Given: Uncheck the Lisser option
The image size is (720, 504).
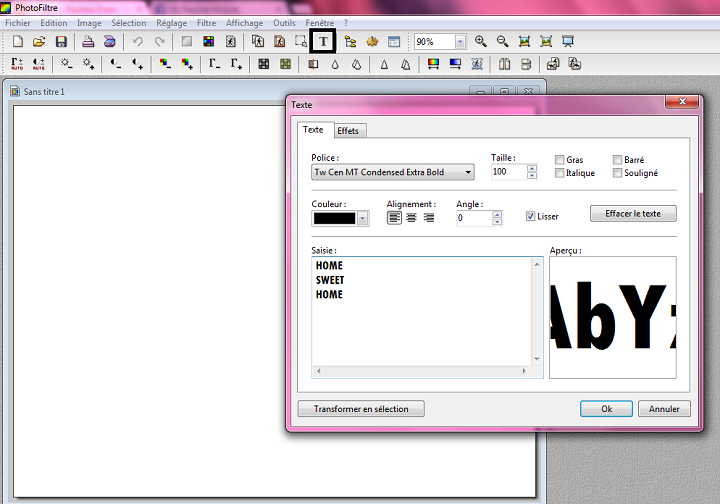Looking at the screenshot, I should point(531,216).
